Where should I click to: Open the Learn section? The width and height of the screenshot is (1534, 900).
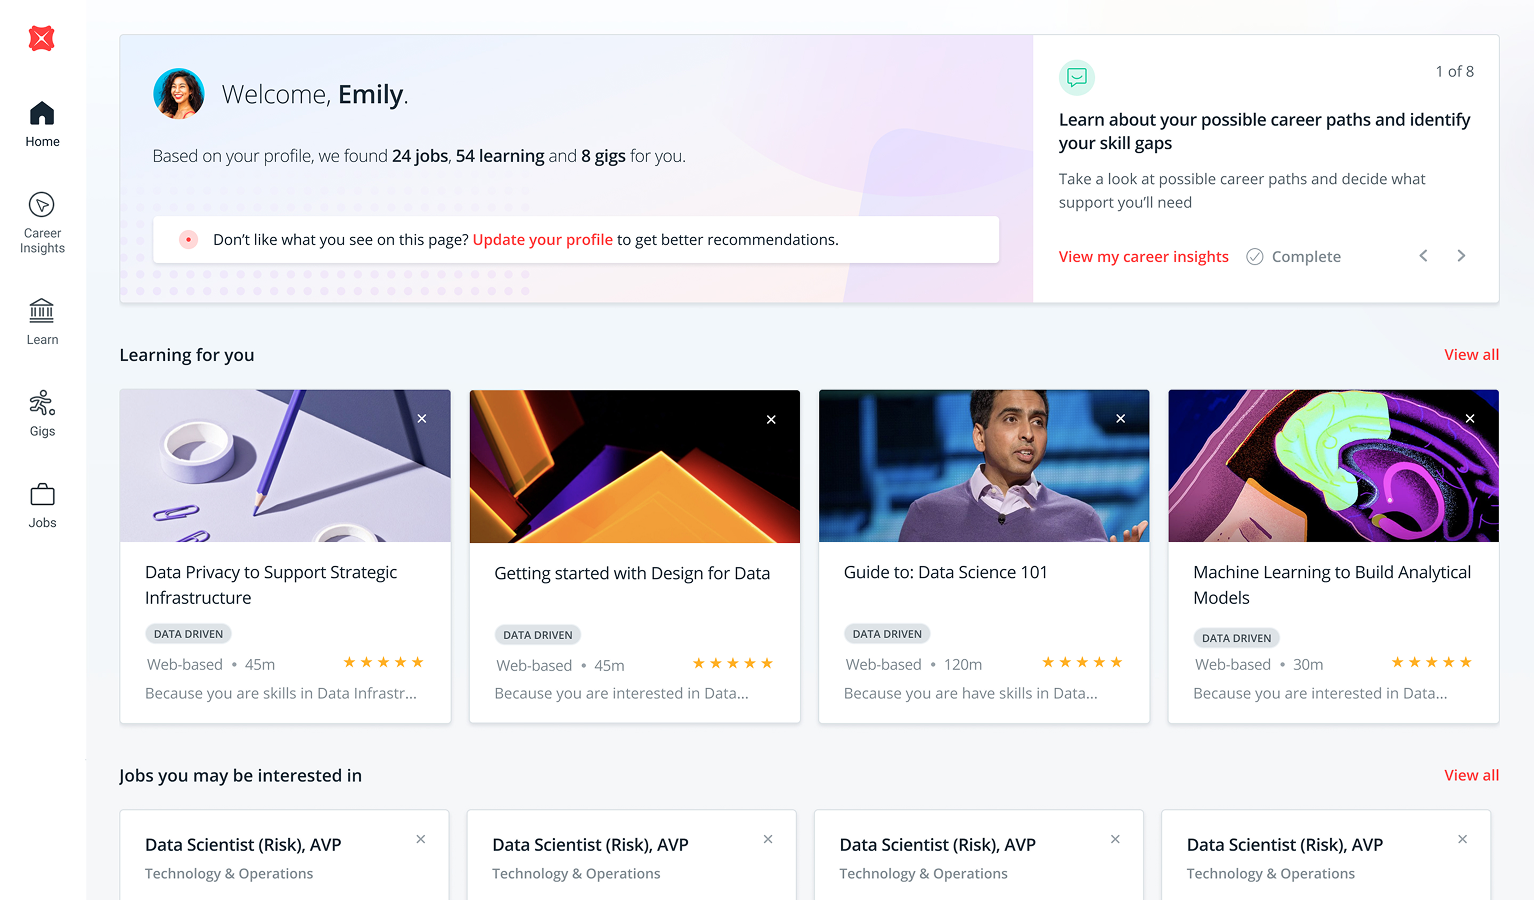[41, 321]
